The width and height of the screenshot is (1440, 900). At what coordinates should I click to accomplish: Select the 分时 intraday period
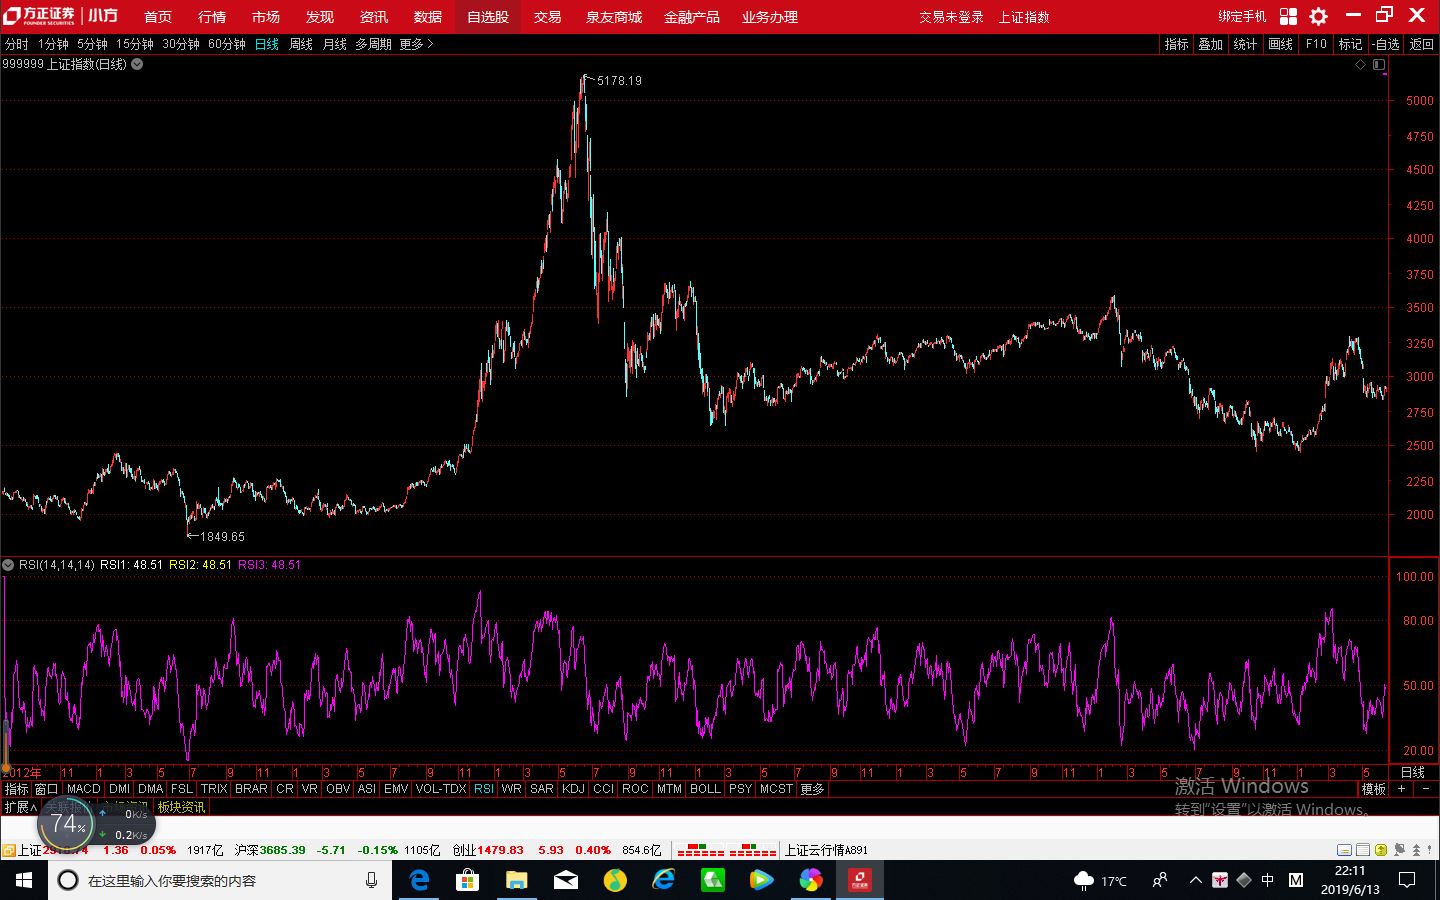(x=17, y=44)
